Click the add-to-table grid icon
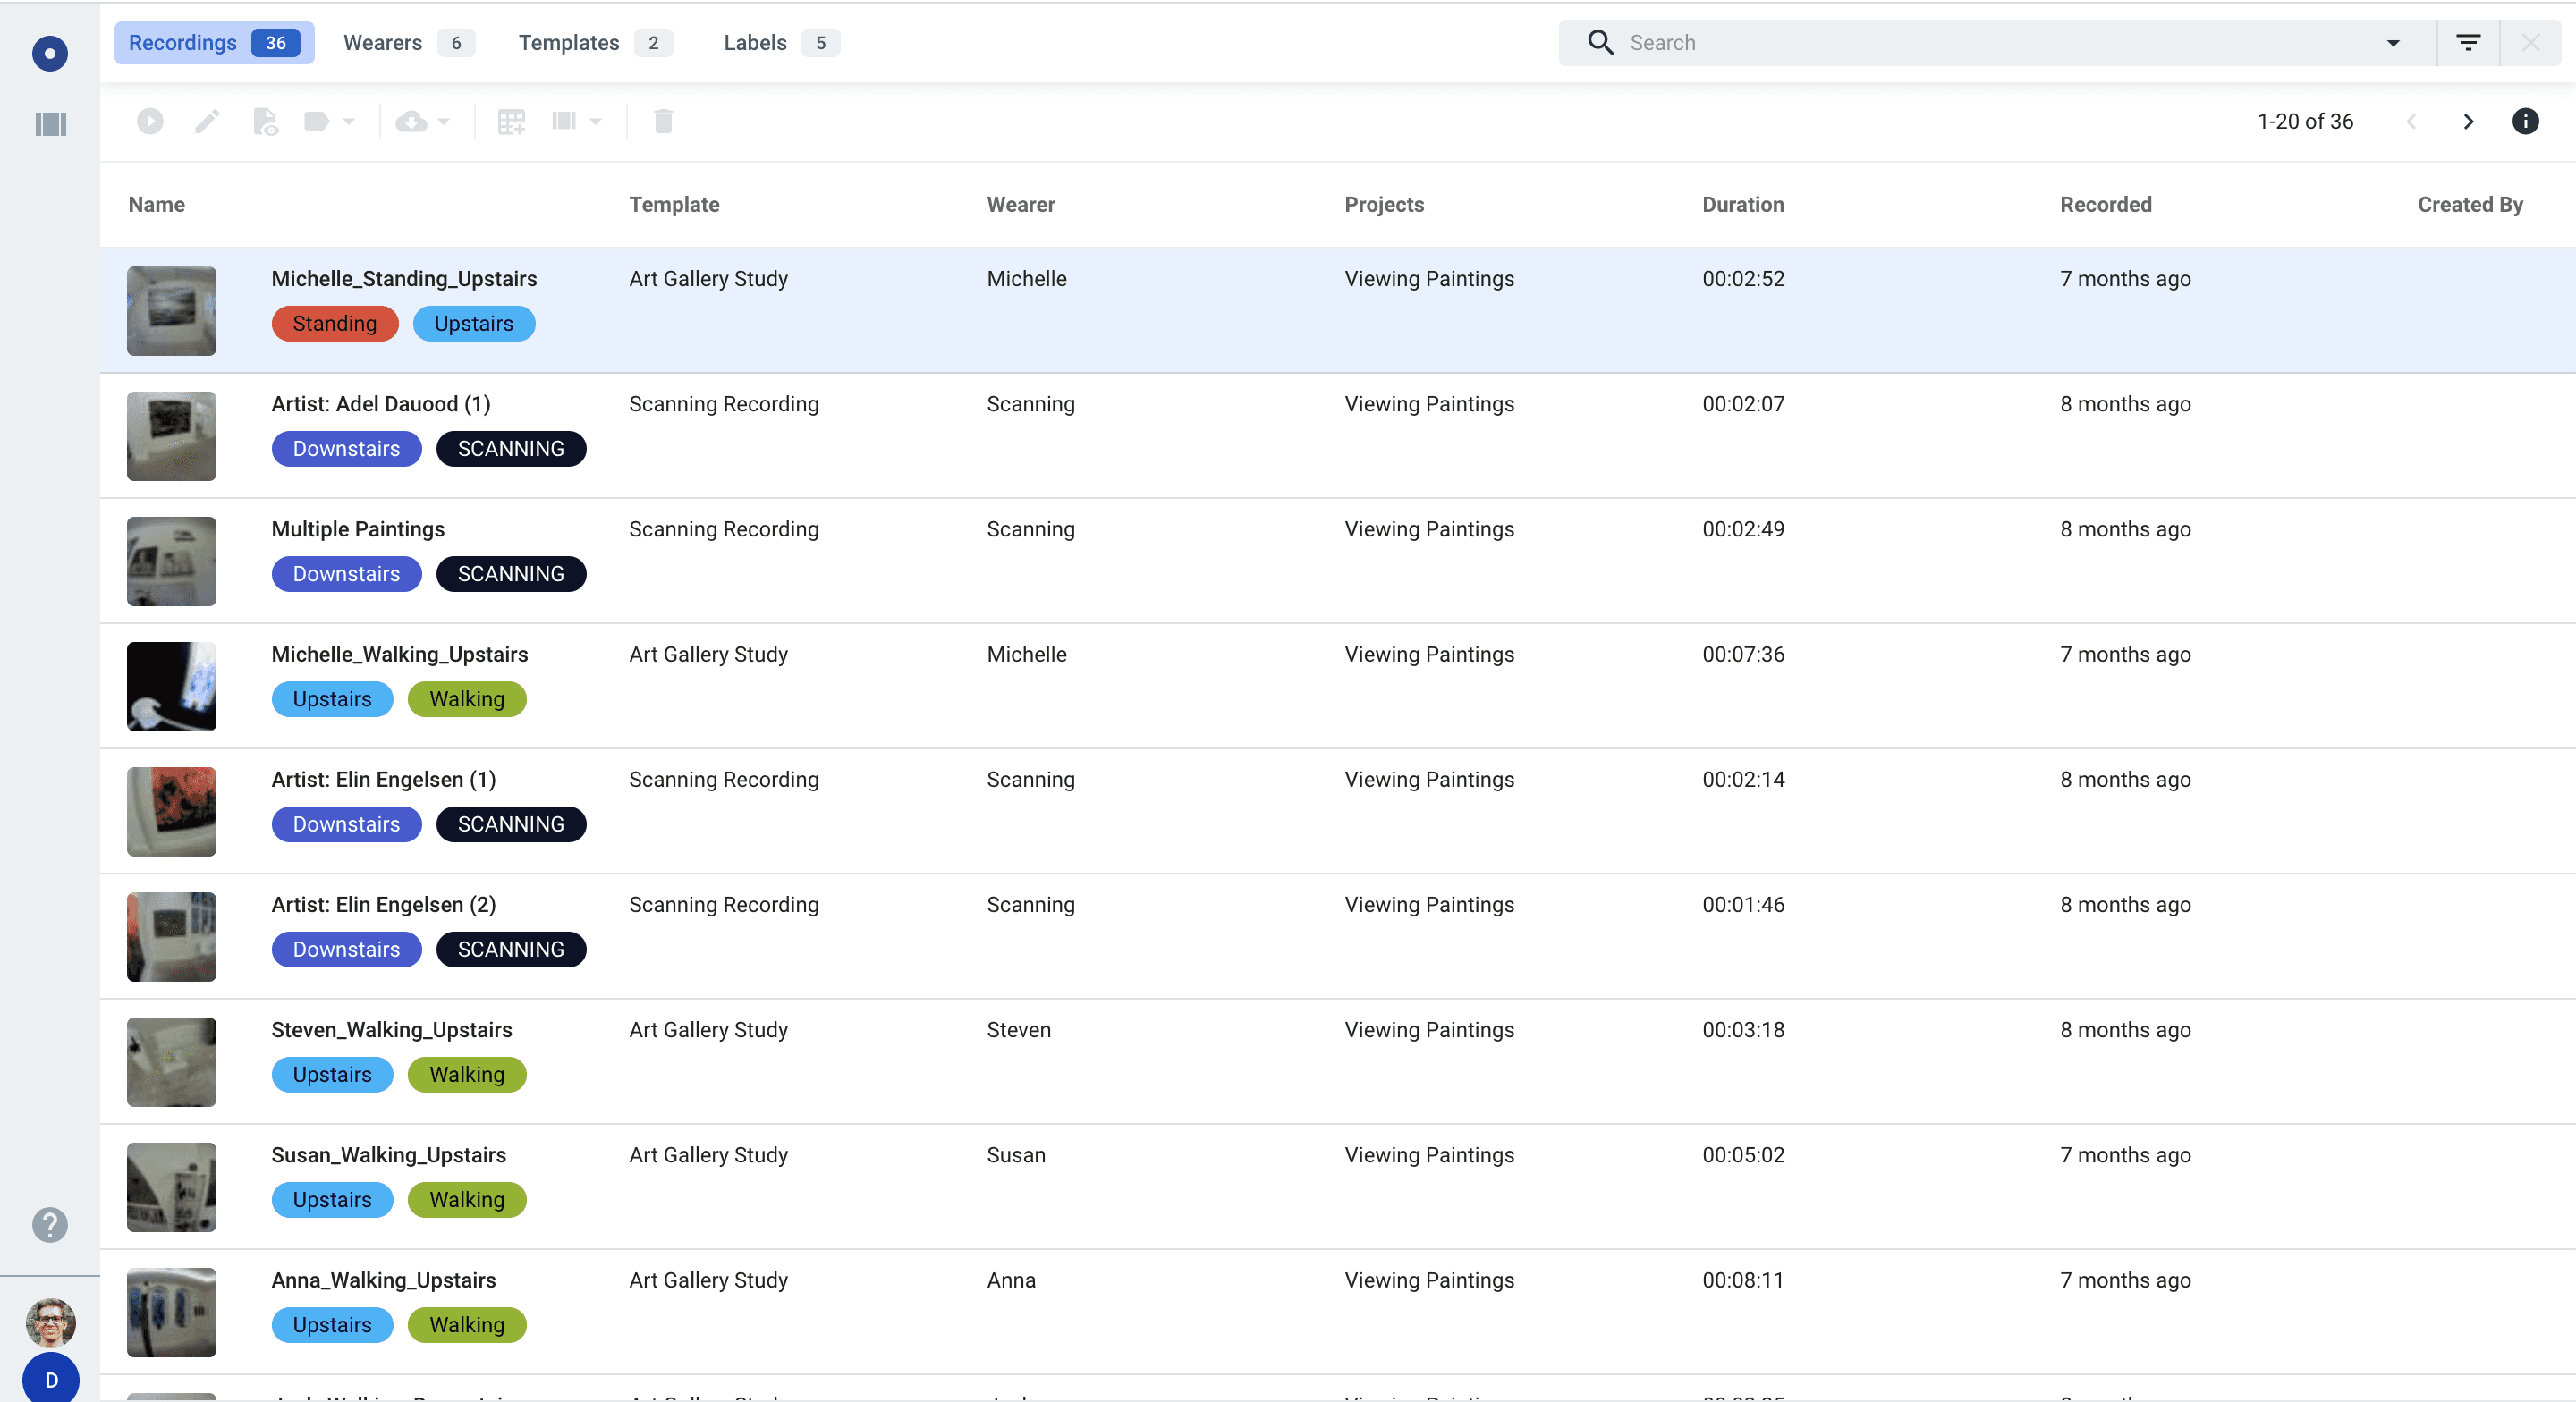 click(511, 121)
